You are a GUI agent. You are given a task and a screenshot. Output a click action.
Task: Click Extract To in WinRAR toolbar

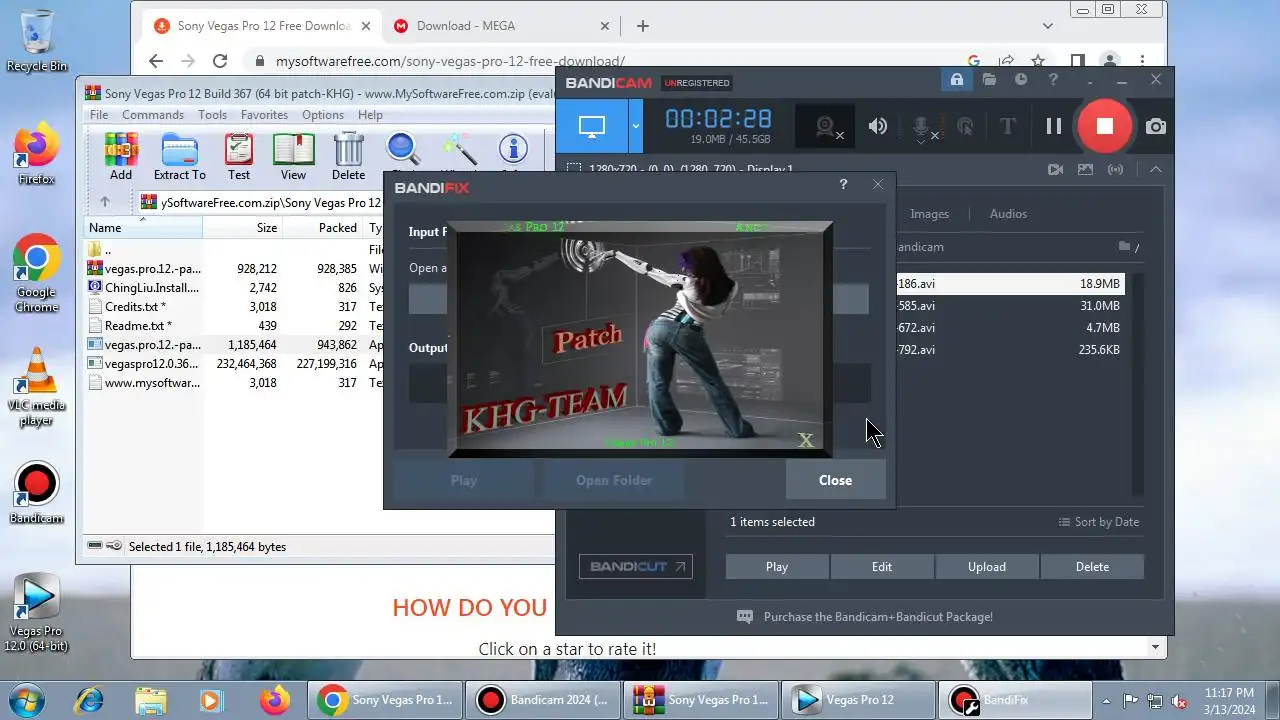tap(179, 157)
